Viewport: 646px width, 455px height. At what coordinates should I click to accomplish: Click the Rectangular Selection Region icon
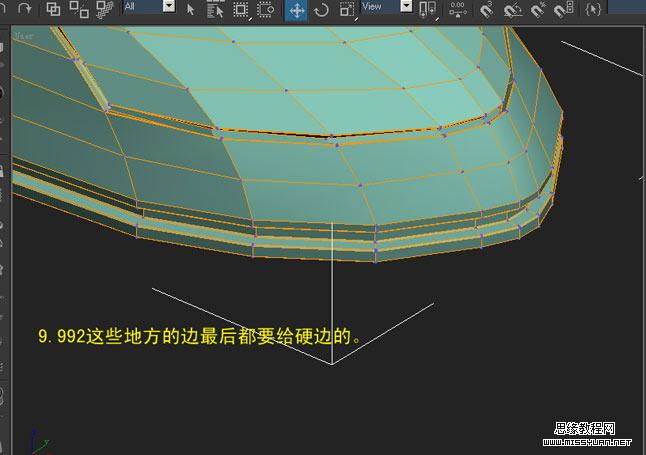pyautogui.click(x=241, y=9)
